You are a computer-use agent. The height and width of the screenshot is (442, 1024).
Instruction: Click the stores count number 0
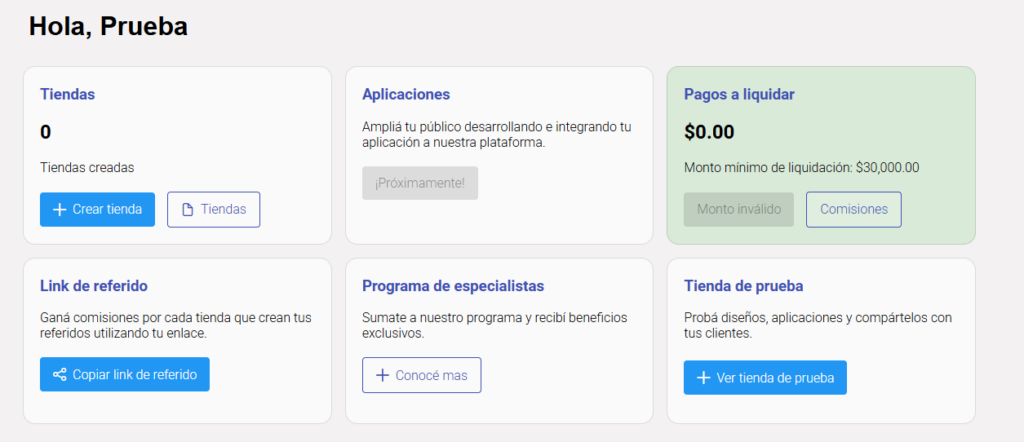pyautogui.click(x=46, y=132)
